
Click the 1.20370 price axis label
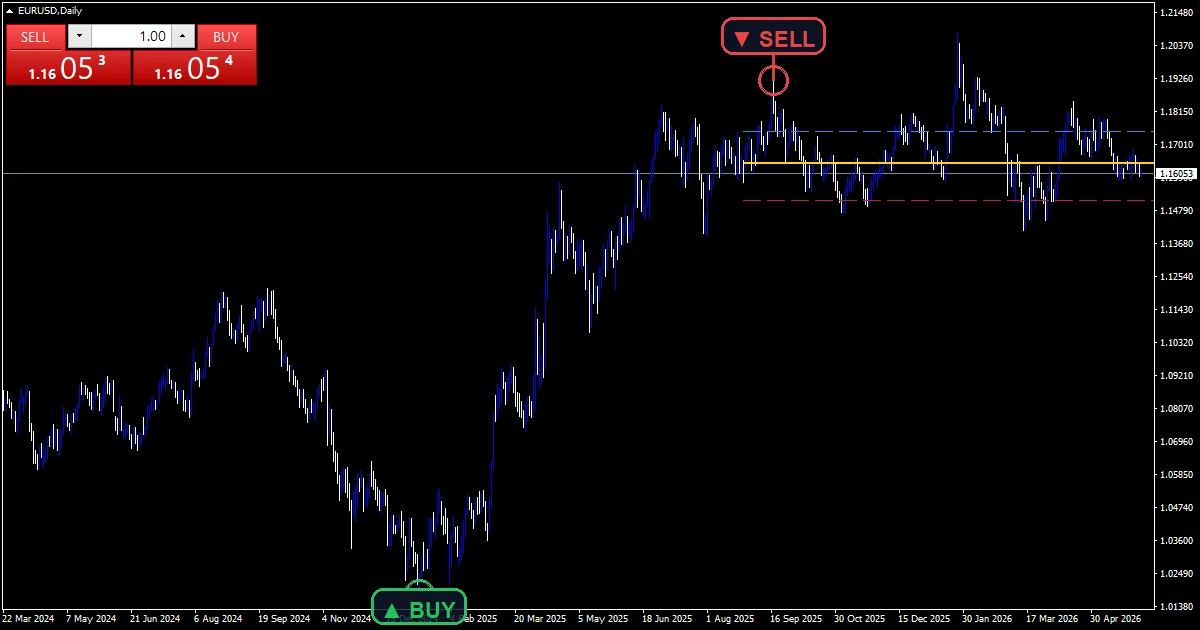(1177, 46)
